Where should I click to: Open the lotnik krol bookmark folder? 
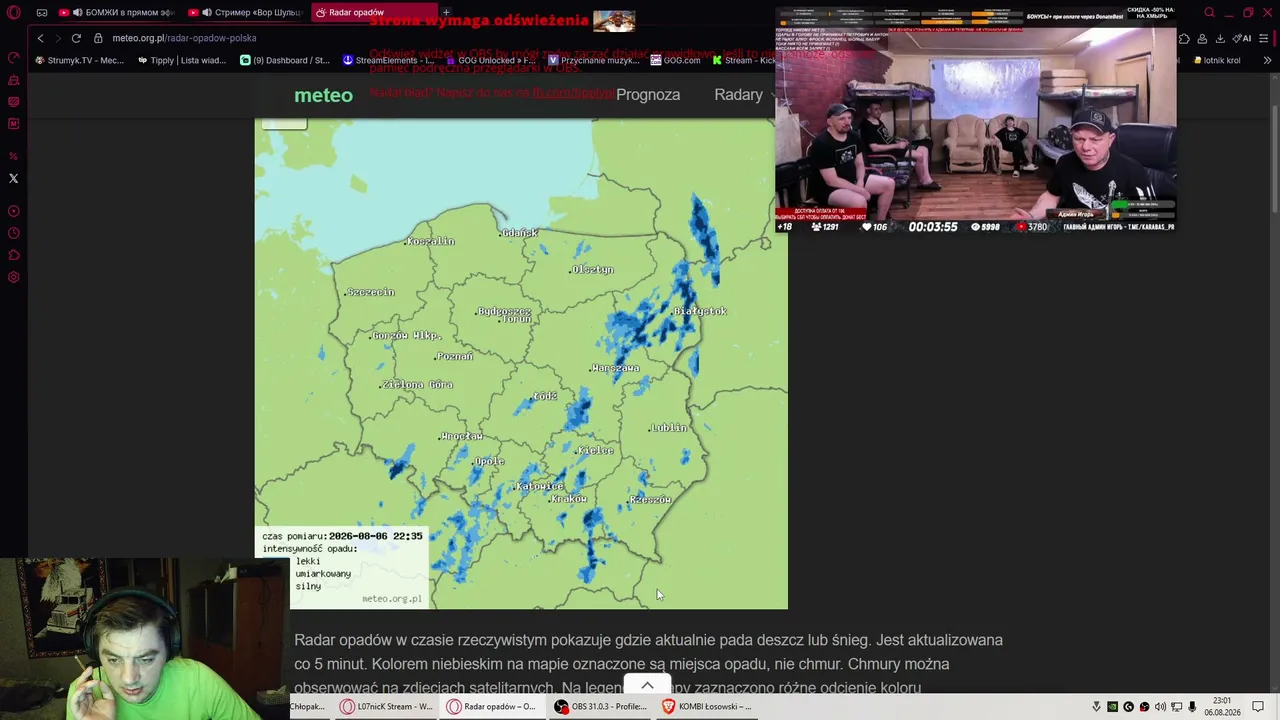point(1217,60)
